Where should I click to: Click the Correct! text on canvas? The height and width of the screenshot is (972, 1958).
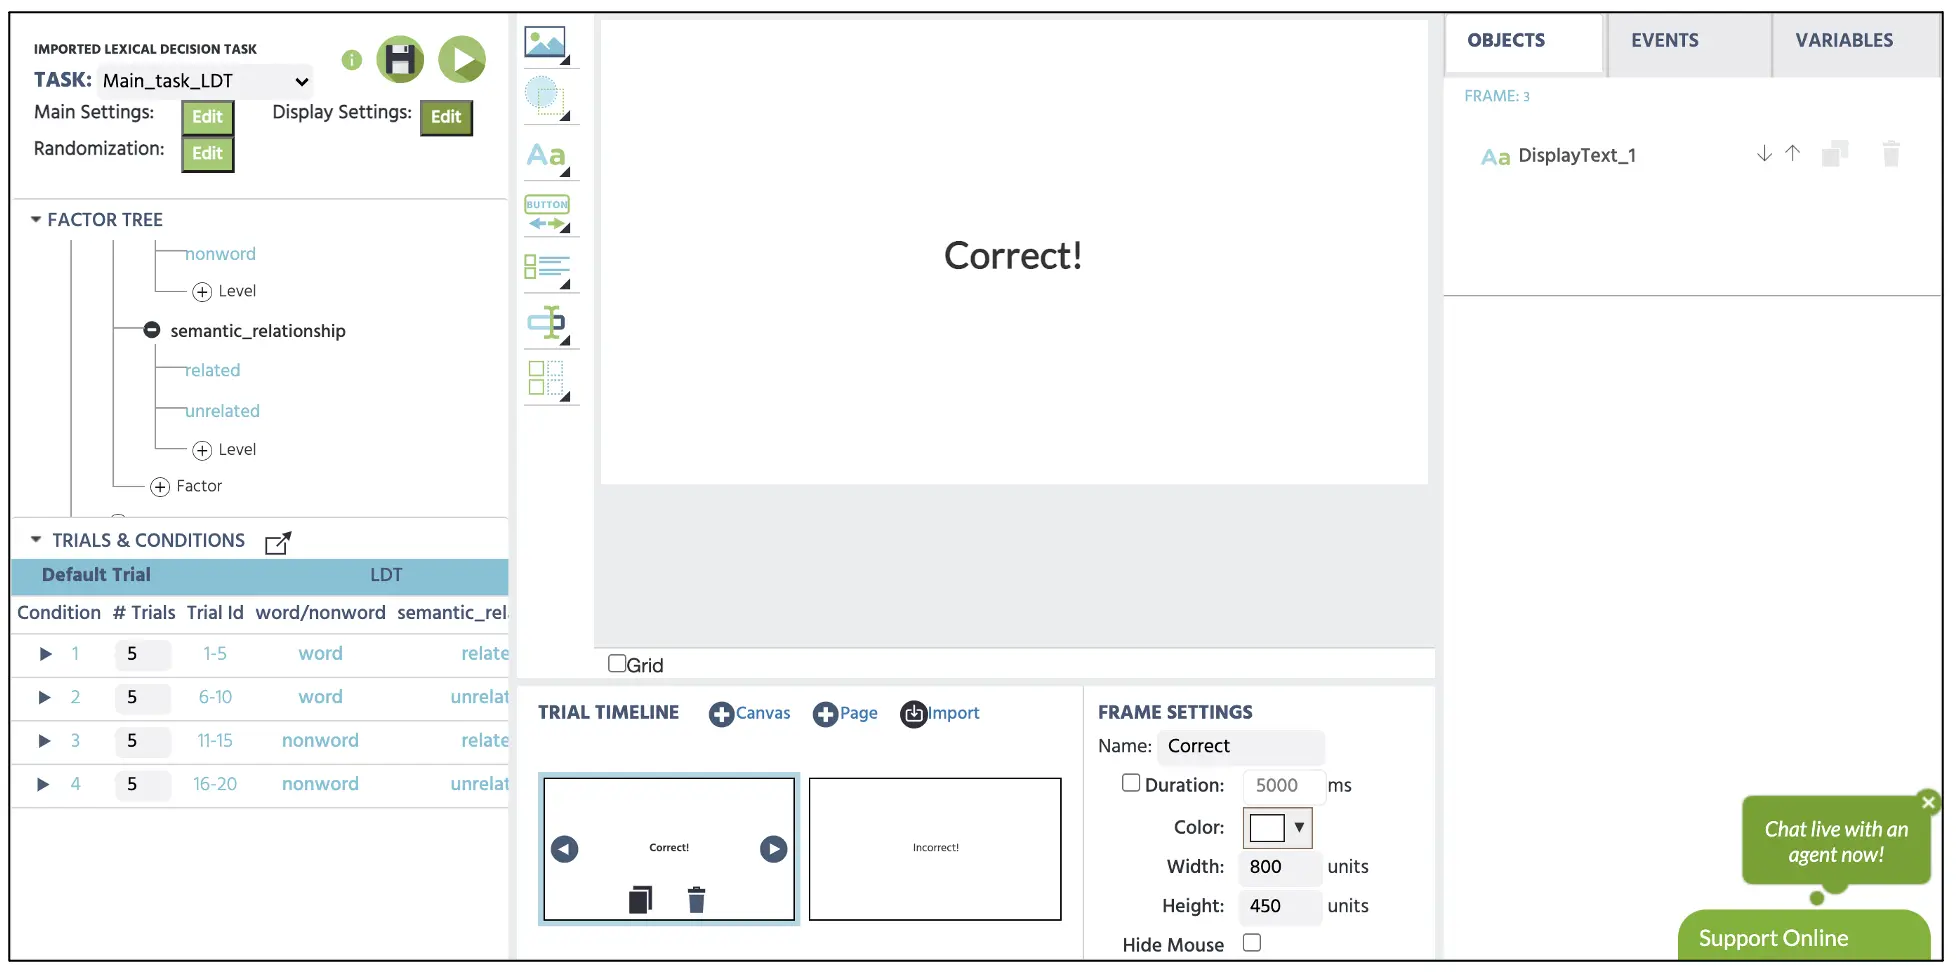pyautogui.click(x=1013, y=256)
